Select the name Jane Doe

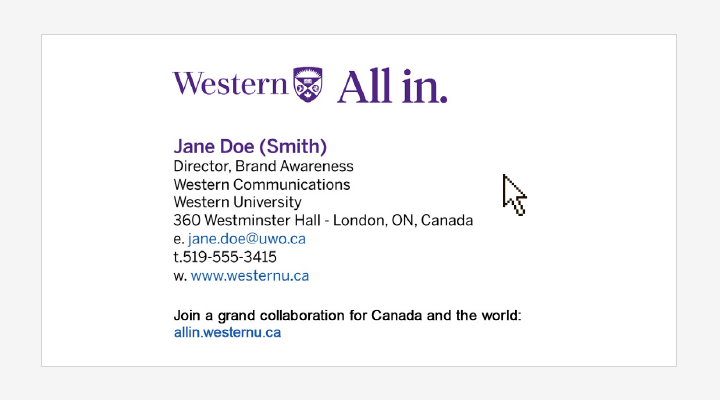209,146
